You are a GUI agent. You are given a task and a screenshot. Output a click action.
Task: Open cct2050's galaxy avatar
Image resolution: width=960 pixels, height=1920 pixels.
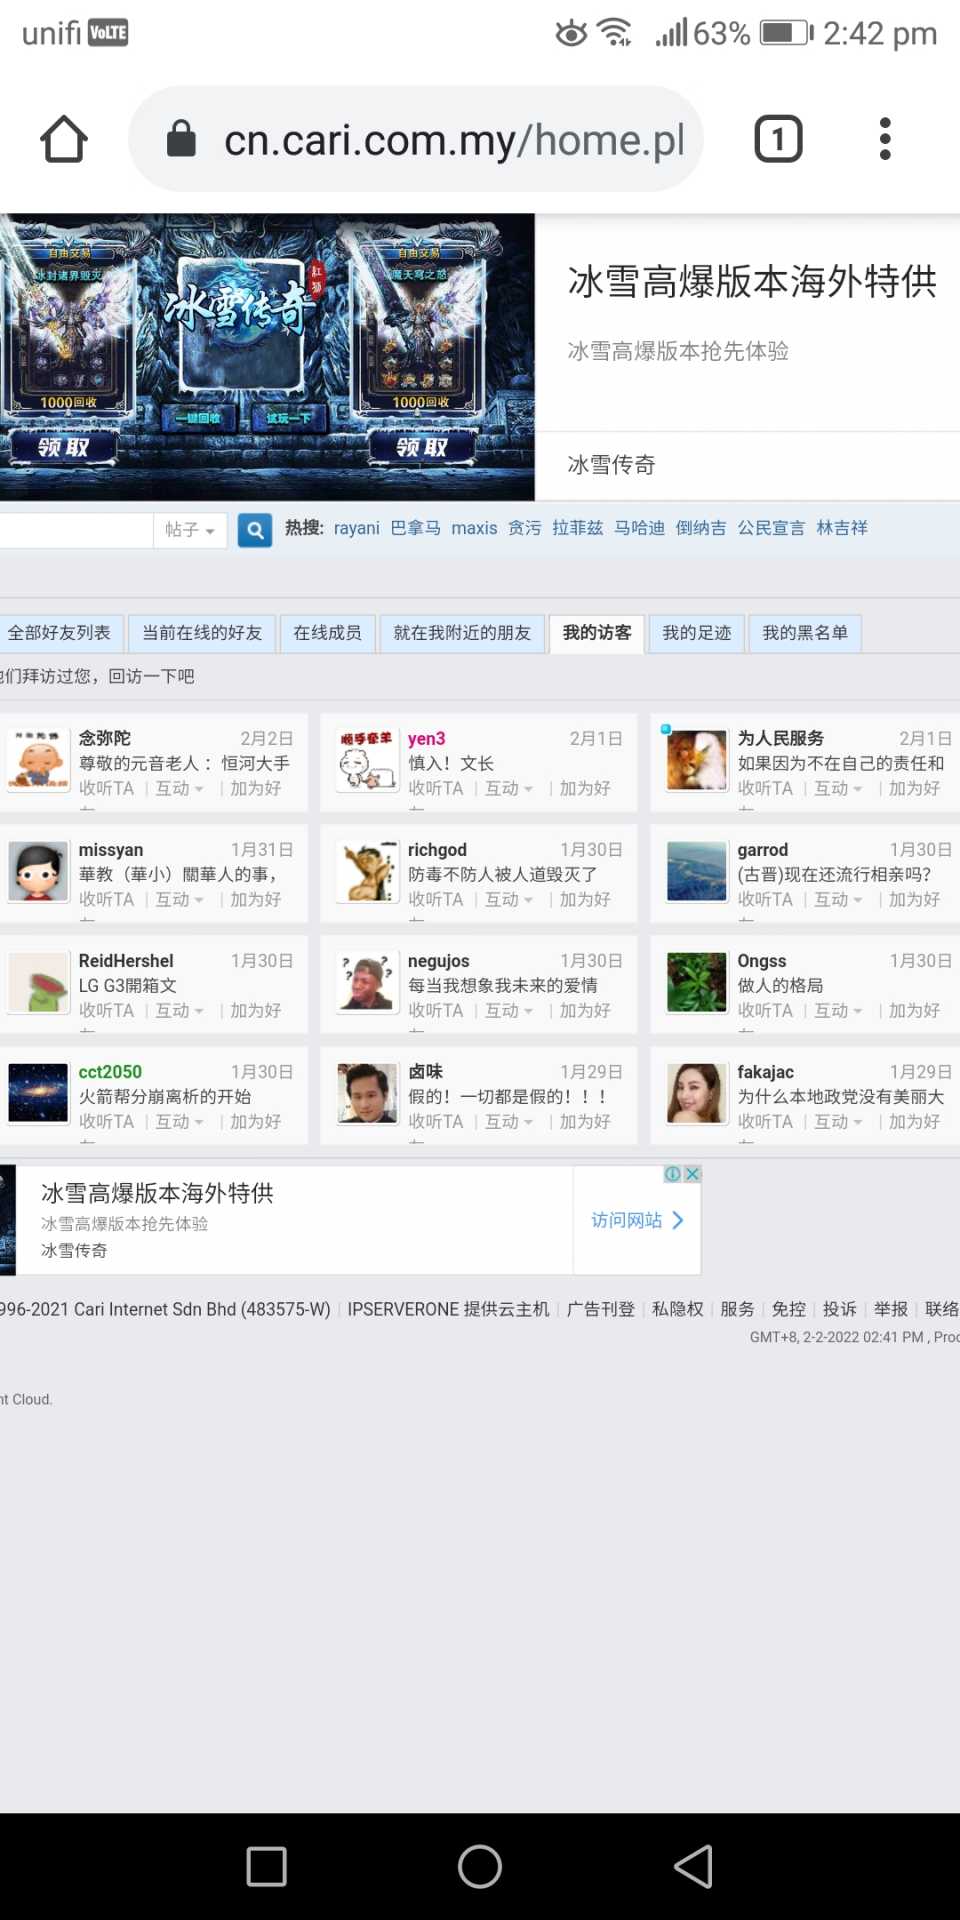click(x=38, y=1093)
